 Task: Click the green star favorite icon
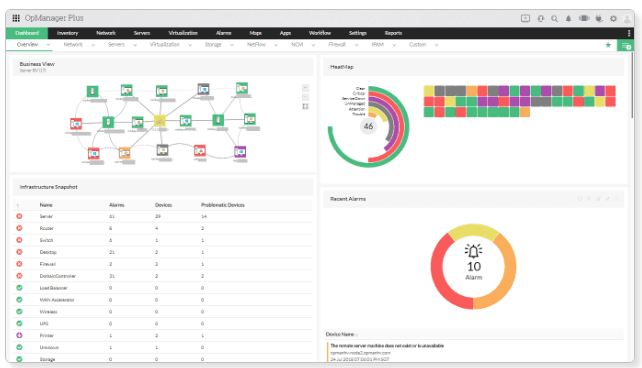tap(608, 45)
